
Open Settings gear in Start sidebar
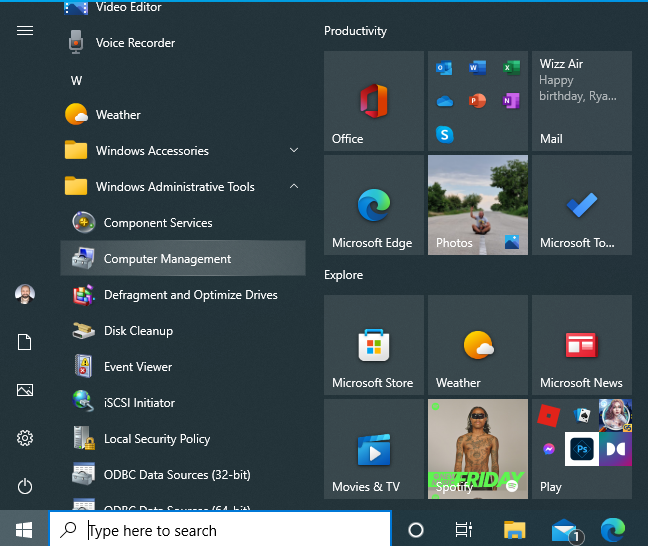click(x=25, y=438)
